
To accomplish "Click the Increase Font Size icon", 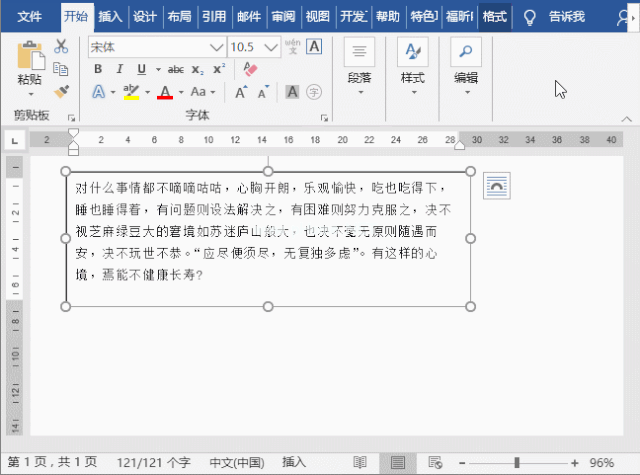I will point(242,92).
